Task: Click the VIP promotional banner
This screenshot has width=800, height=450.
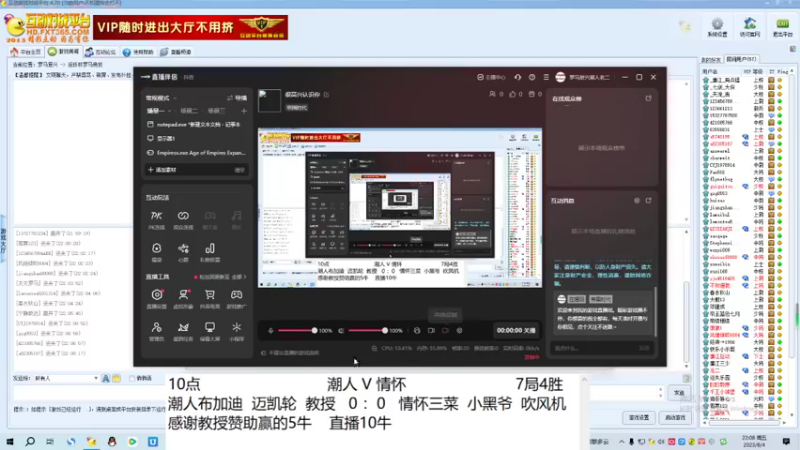Action: (x=190, y=27)
